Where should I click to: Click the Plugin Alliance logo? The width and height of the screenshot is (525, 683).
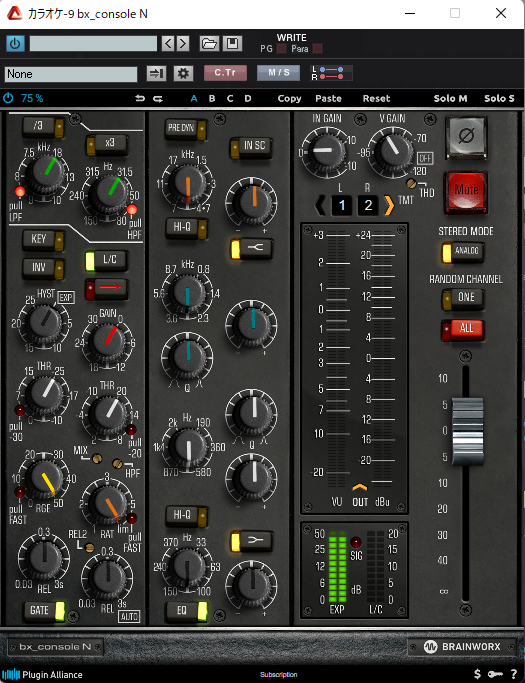(x=42, y=674)
